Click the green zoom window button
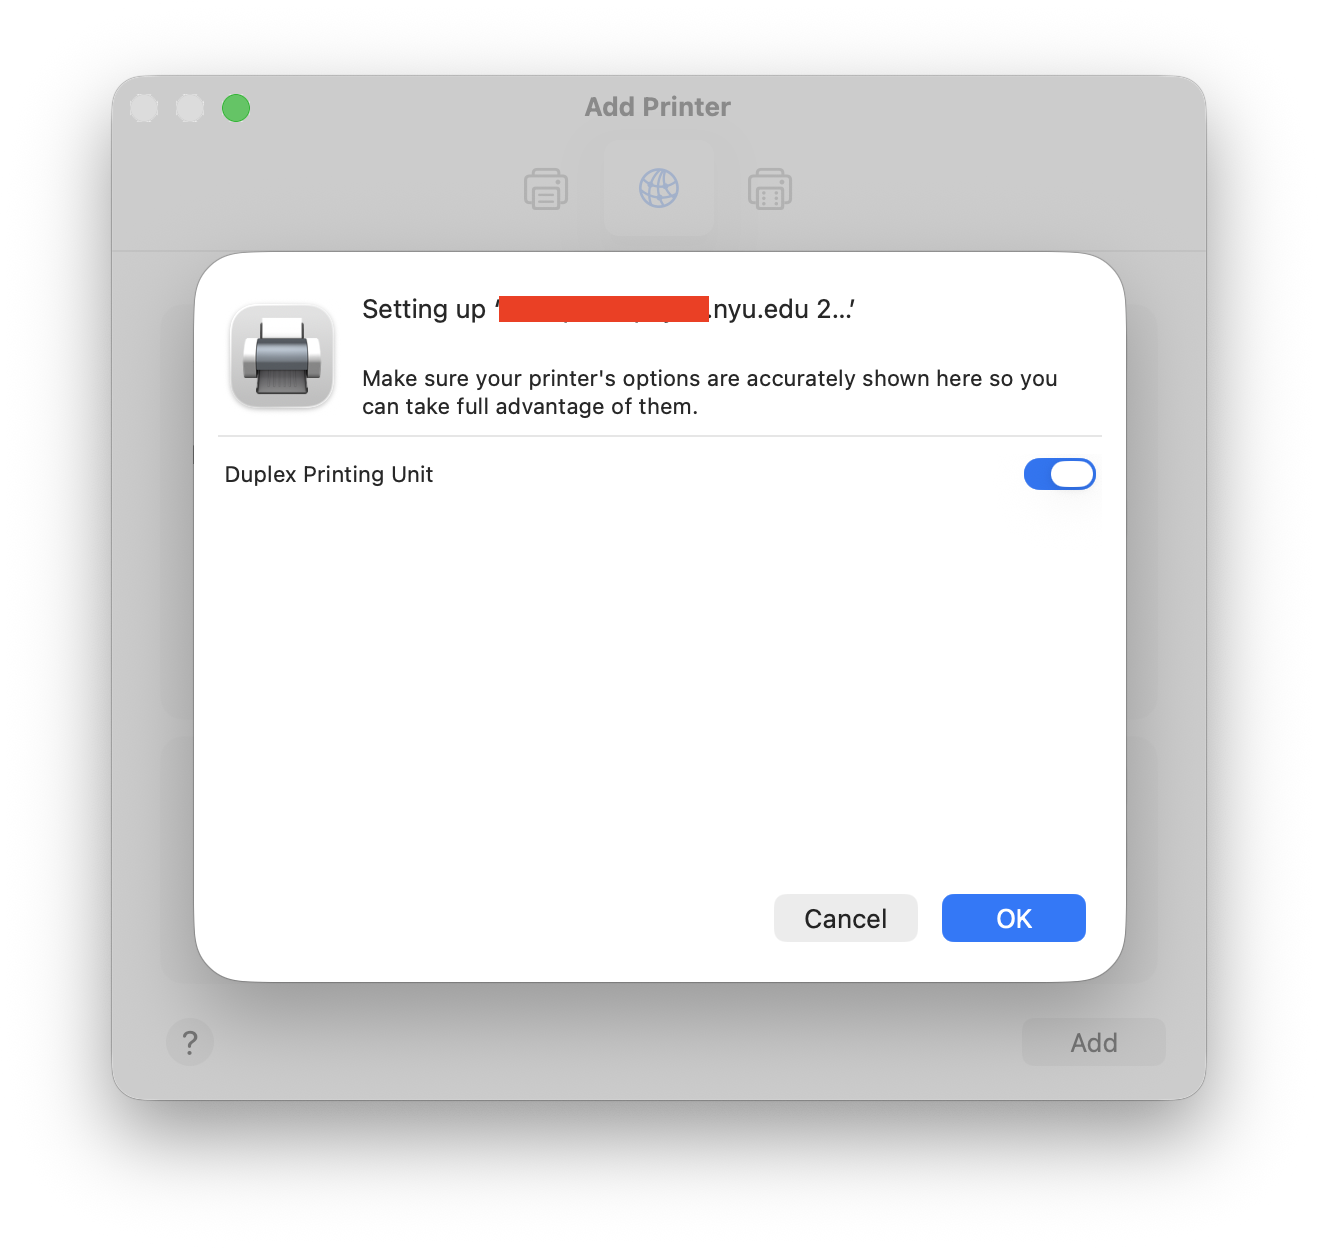Image resolution: width=1318 pixels, height=1248 pixels. (x=236, y=108)
